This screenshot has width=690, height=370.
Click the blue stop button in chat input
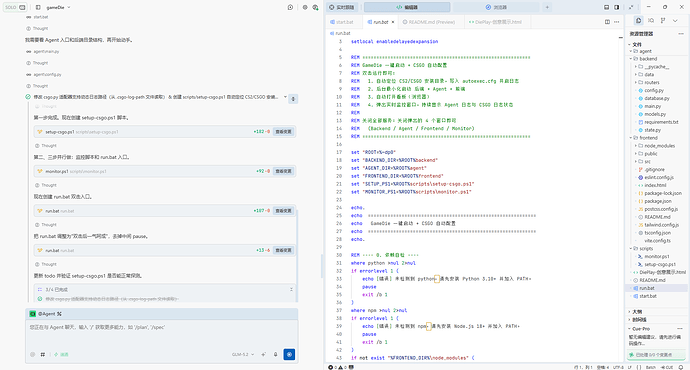tap(289, 354)
